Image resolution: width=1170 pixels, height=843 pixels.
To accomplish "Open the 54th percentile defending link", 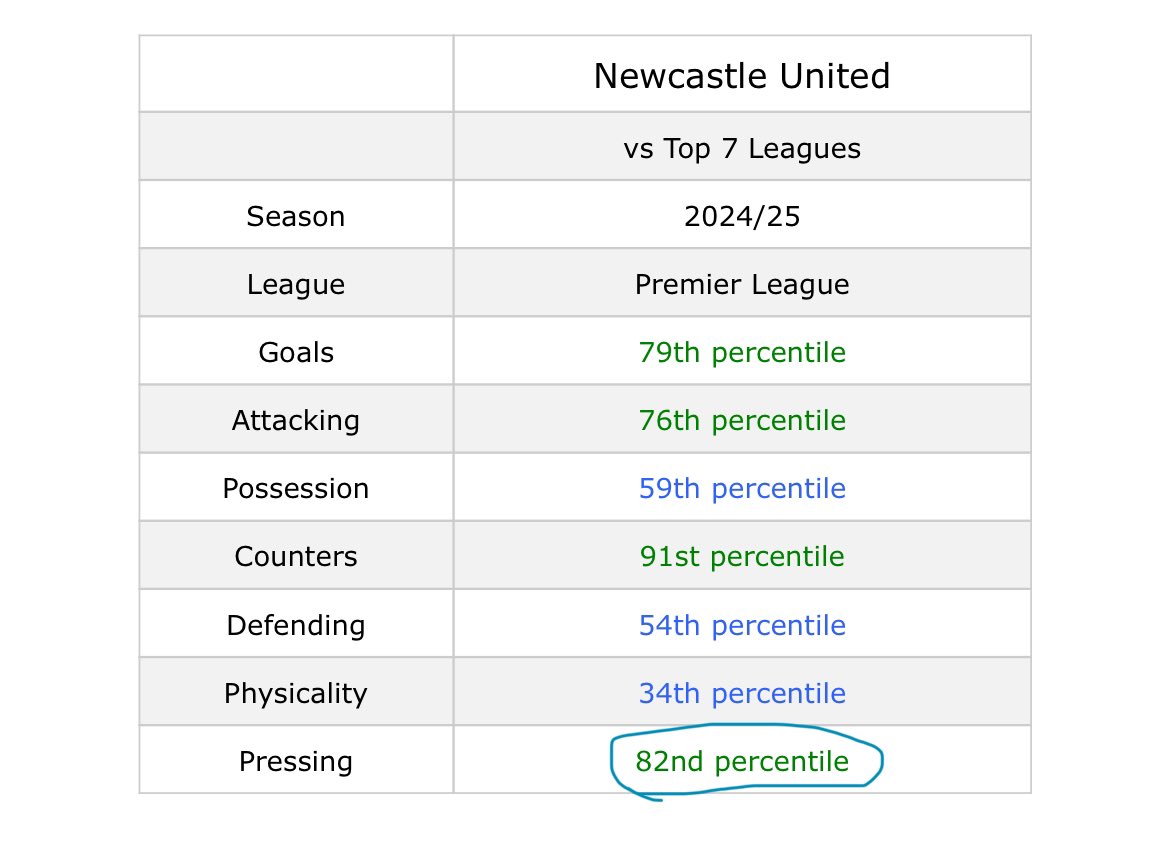I will 742,625.
